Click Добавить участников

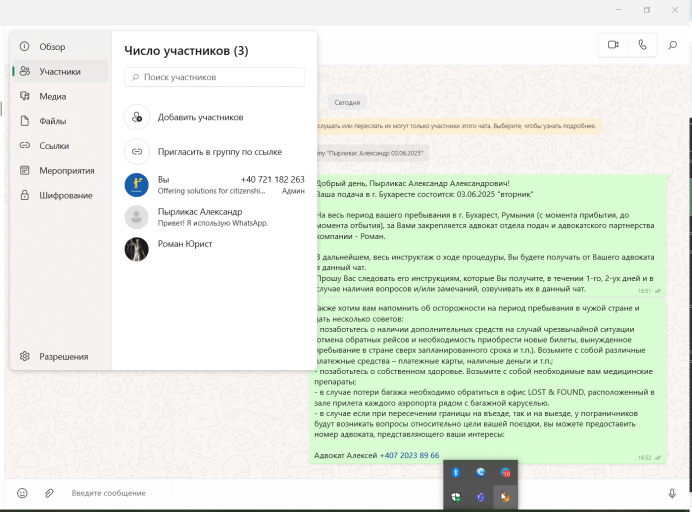click(214, 117)
